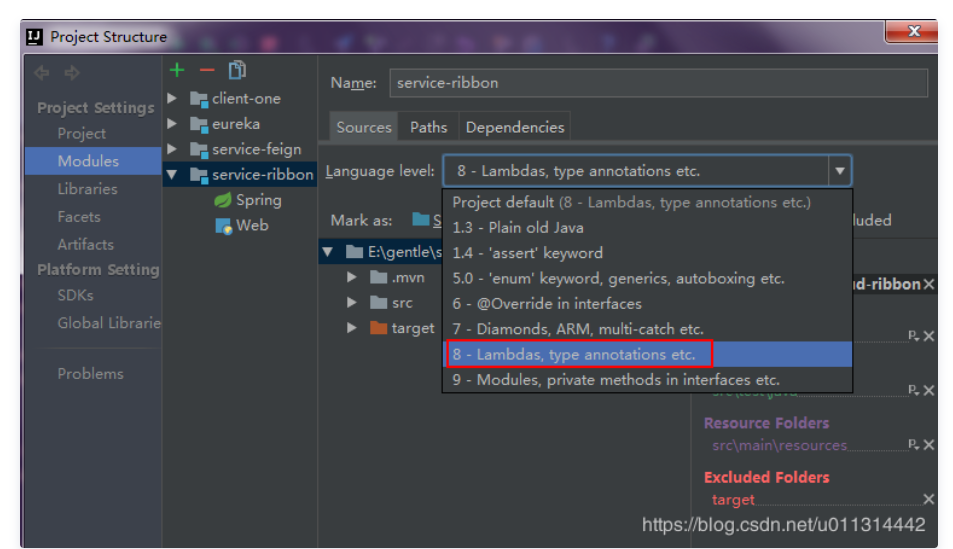Click the IntelliJ logo in title bar
Screen dimensions: 953x549
[x=34, y=36]
